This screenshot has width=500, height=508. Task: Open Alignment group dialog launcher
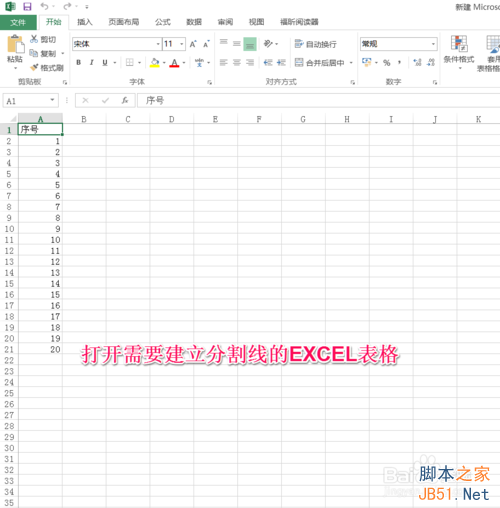click(x=353, y=82)
